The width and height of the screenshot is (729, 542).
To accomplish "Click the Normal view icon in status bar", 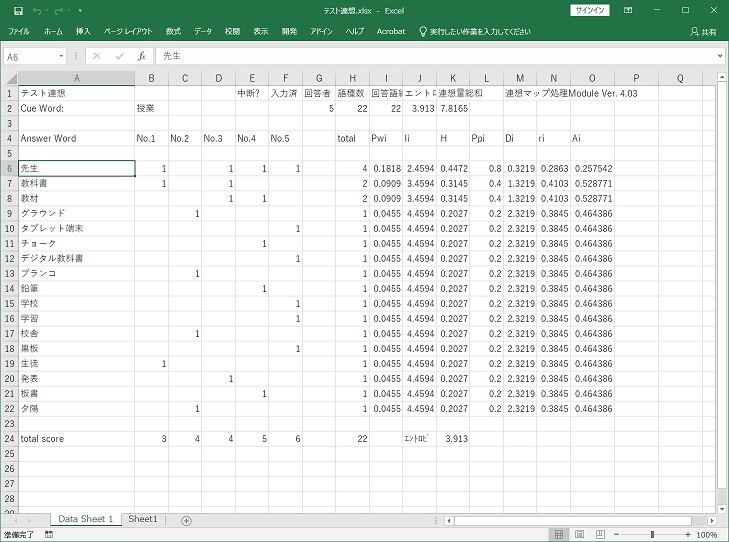I will 560,535.
